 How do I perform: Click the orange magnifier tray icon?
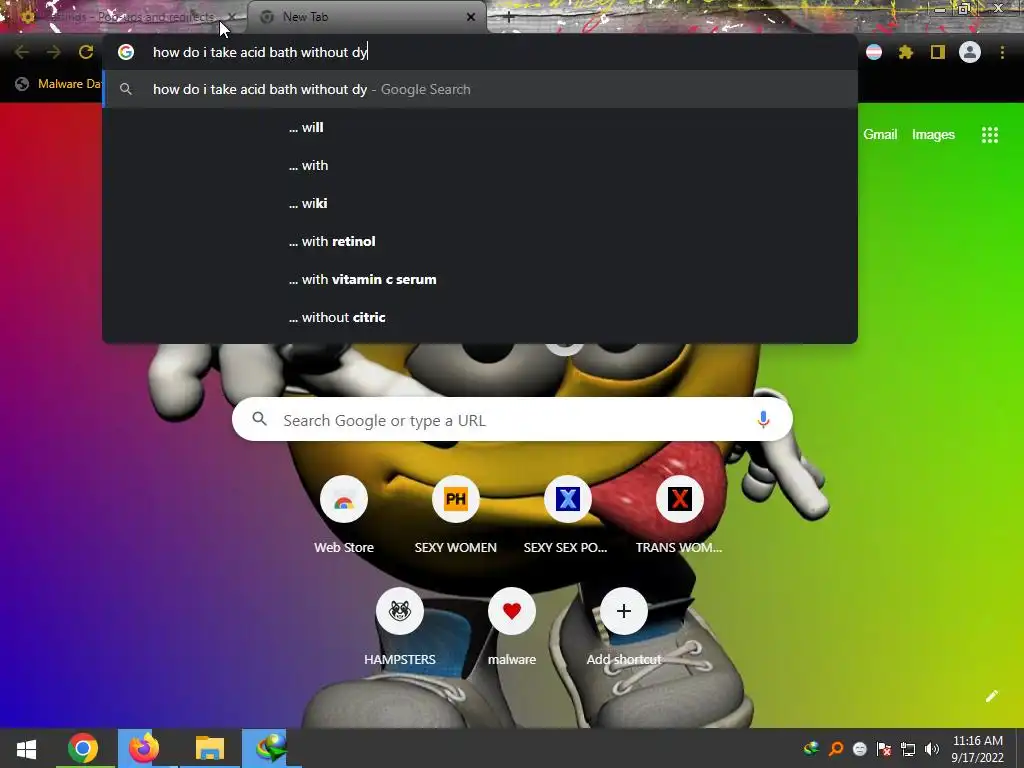836,749
